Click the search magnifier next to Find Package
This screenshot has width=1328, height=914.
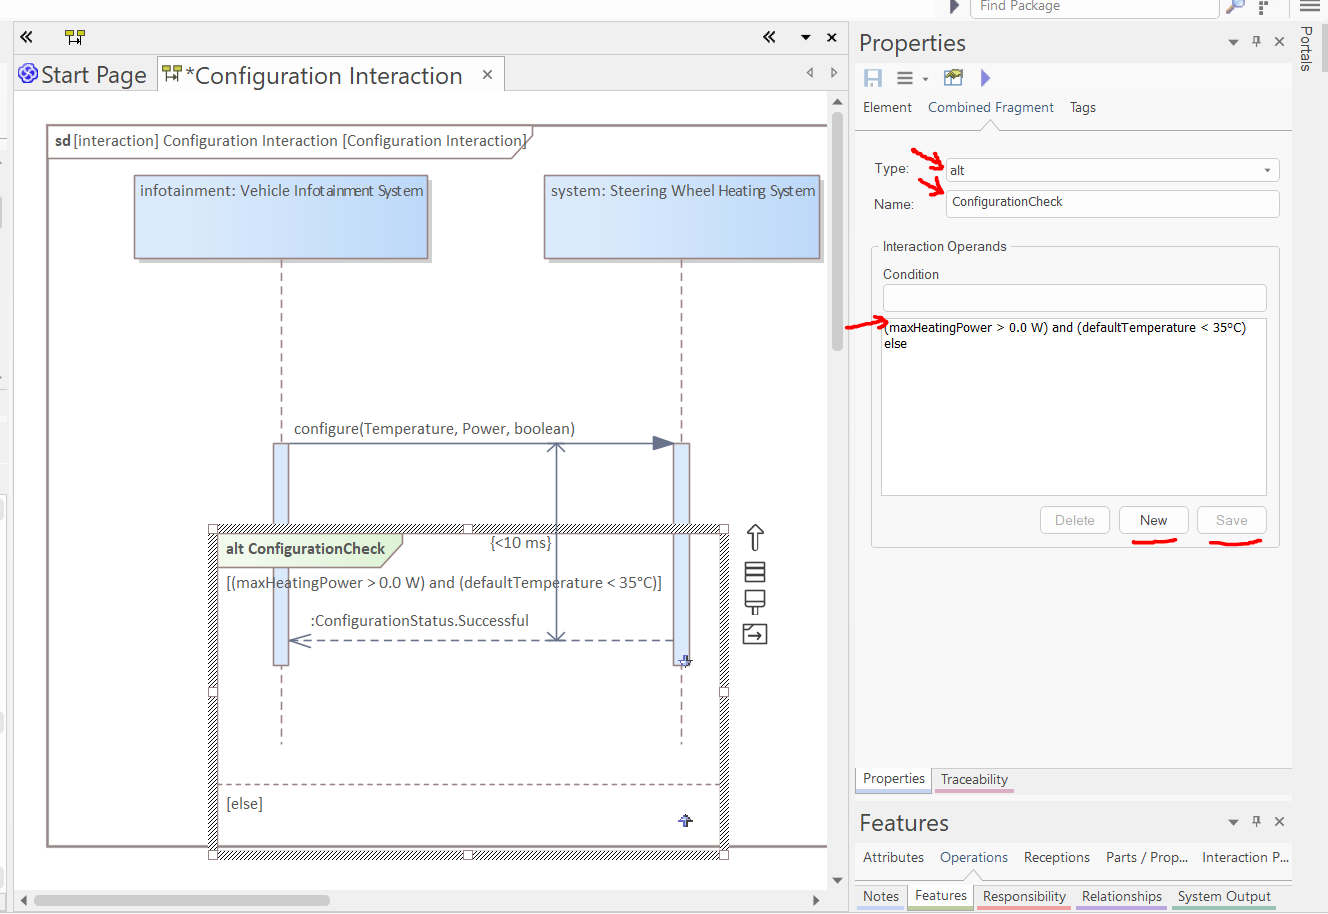click(x=1235, y=7)
